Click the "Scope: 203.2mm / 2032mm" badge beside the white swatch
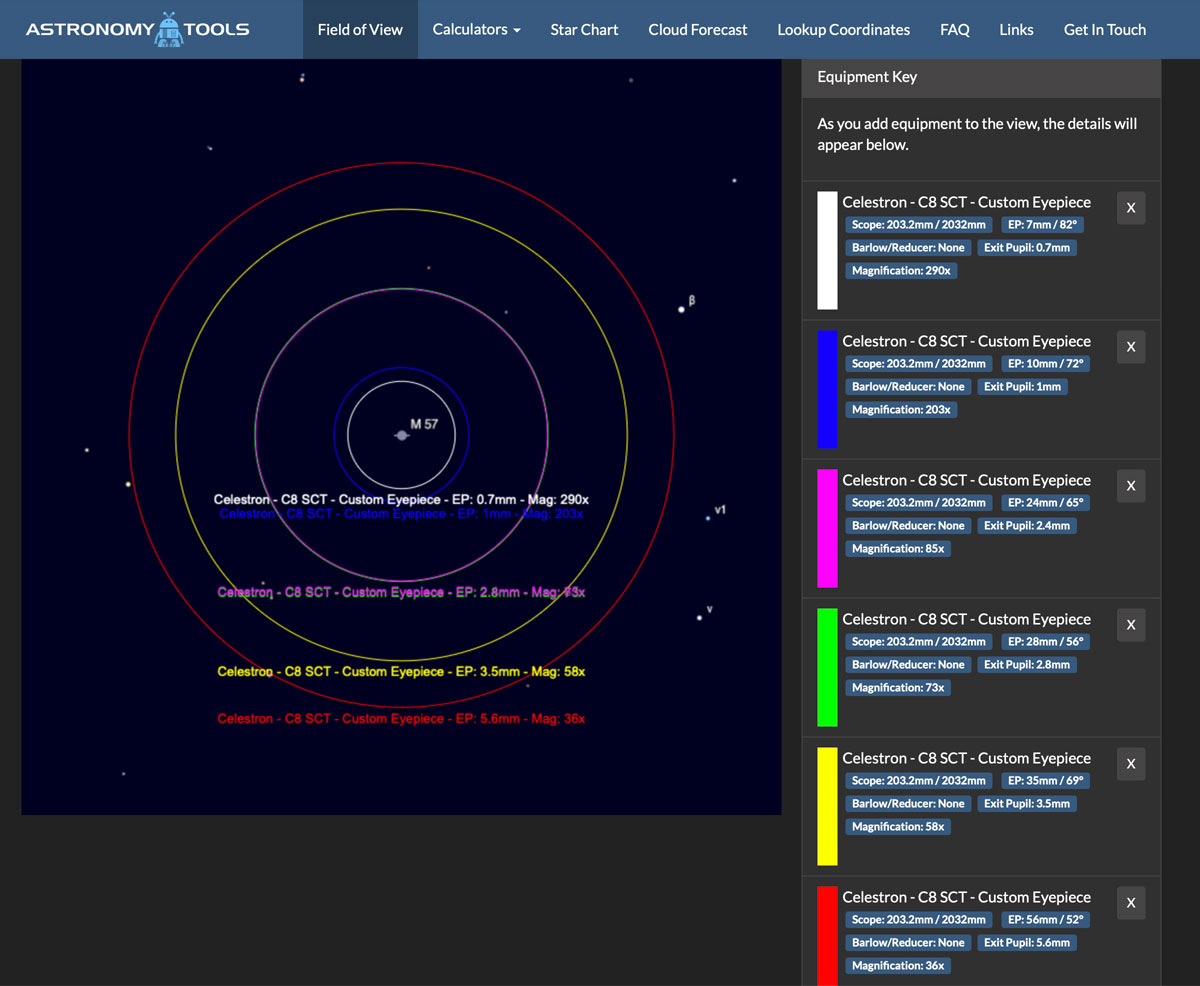 click(919, 225)
